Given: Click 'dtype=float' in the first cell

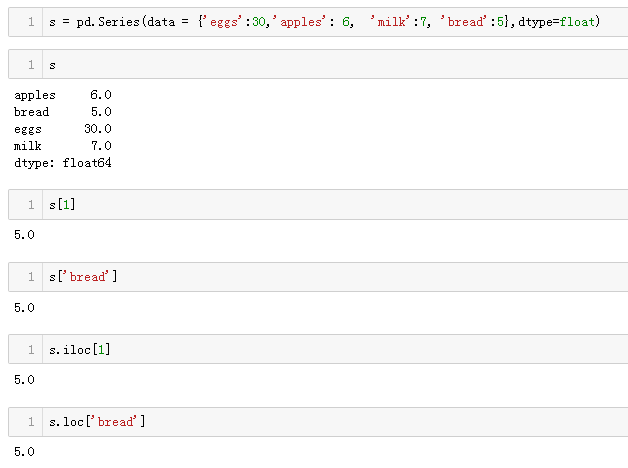Looking at the screenshot, I should point(557,22).
